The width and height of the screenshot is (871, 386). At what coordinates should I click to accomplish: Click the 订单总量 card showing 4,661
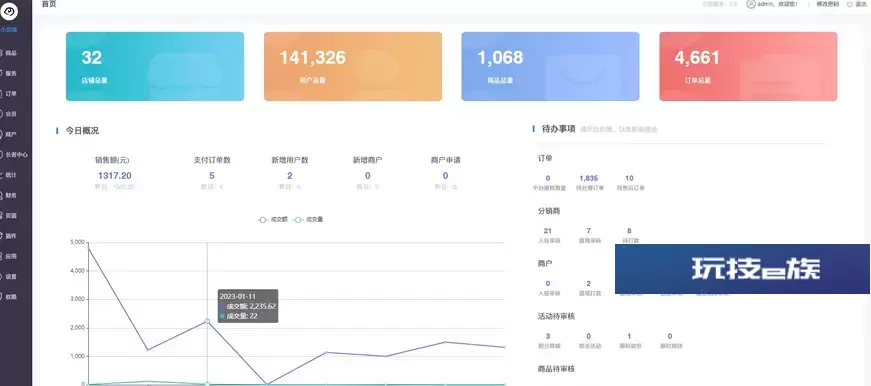click(x=748, y=67)
